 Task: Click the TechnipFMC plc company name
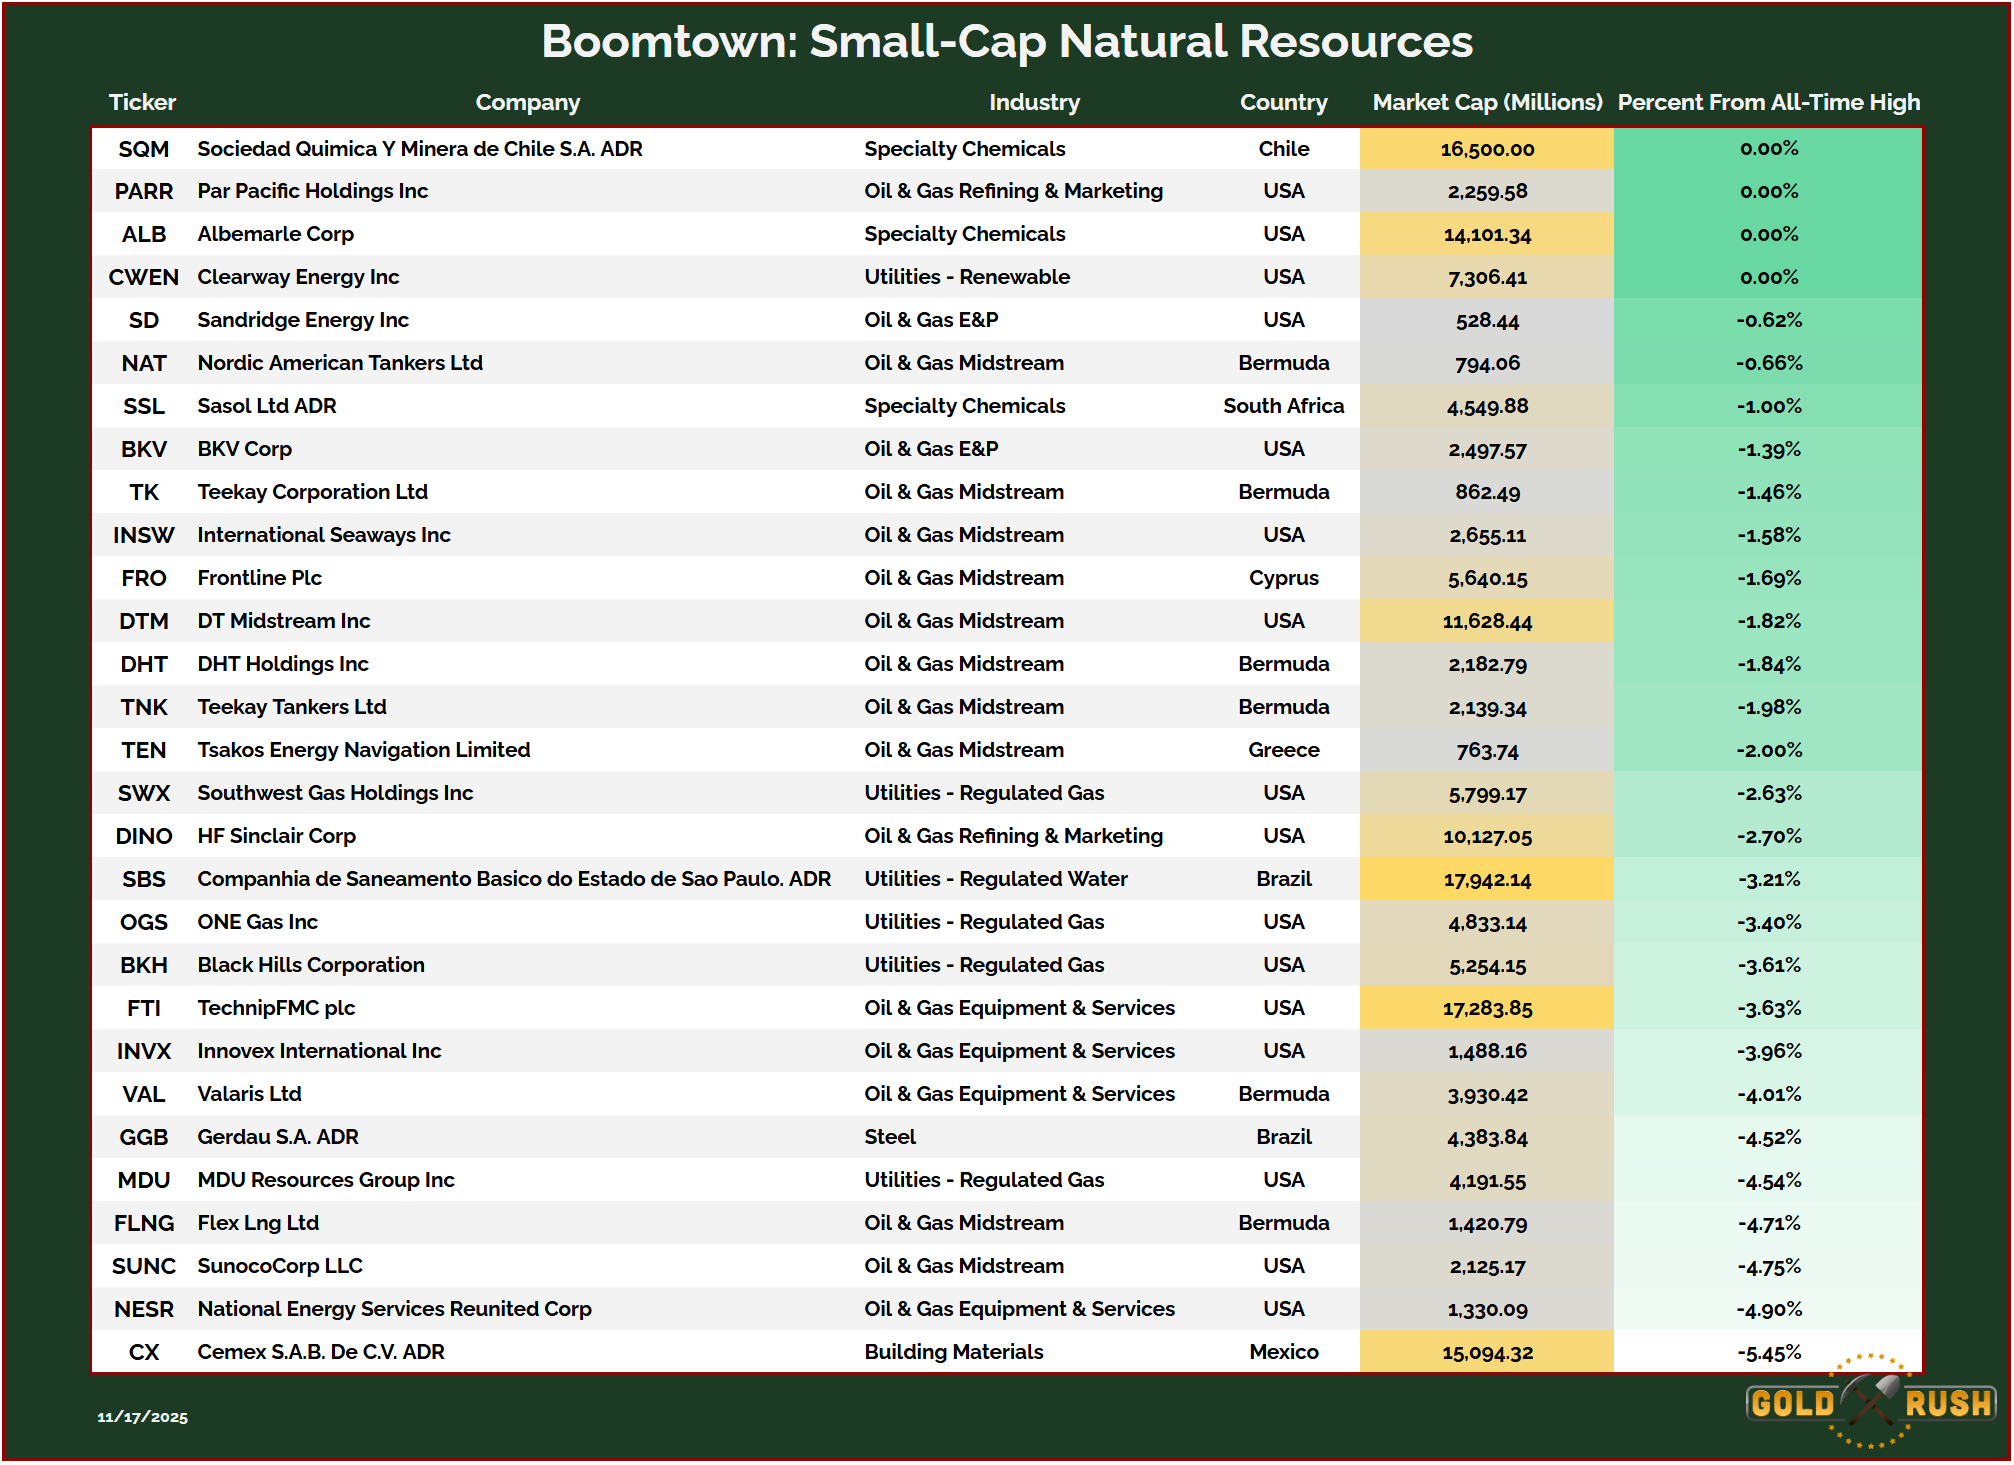pos(276,1008)
